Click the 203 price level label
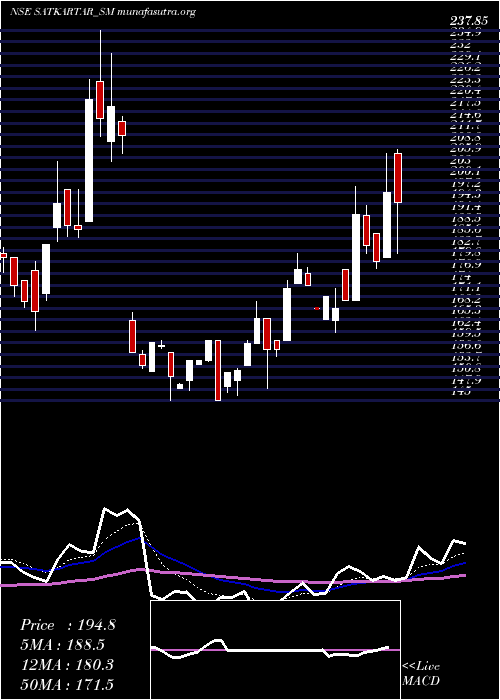The width and height of the screenshot is (500, 700). (462, 160)
